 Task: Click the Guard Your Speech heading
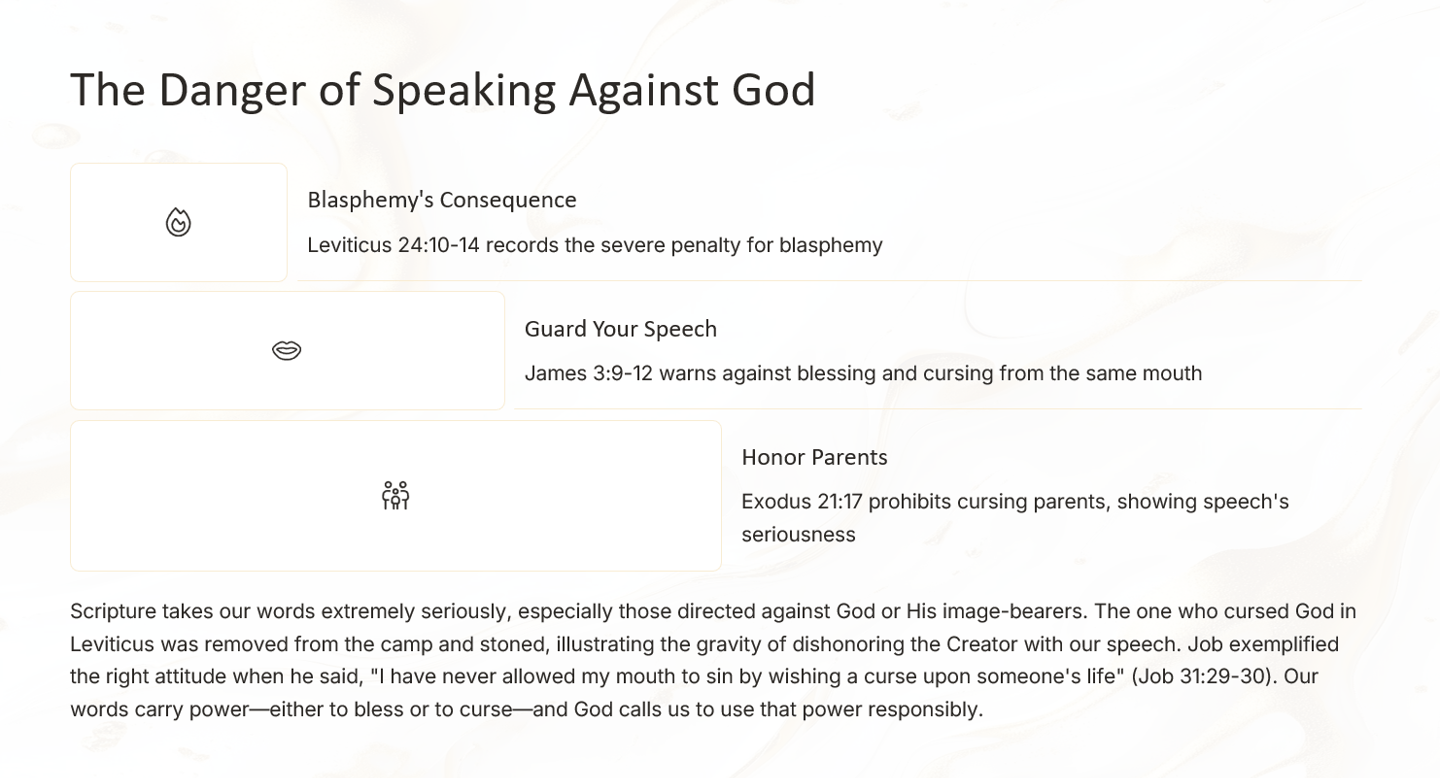click(620, 329)
